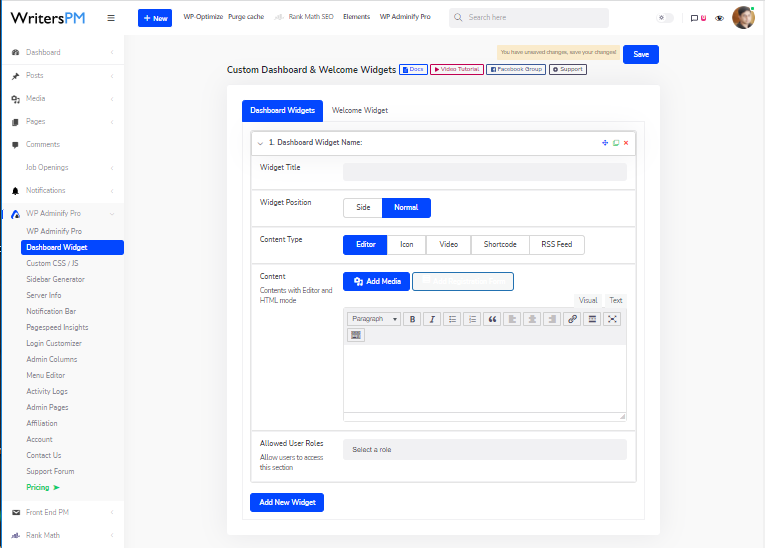Click Add New Widget button
Screen dimensions: 765x548
(287, 503)
